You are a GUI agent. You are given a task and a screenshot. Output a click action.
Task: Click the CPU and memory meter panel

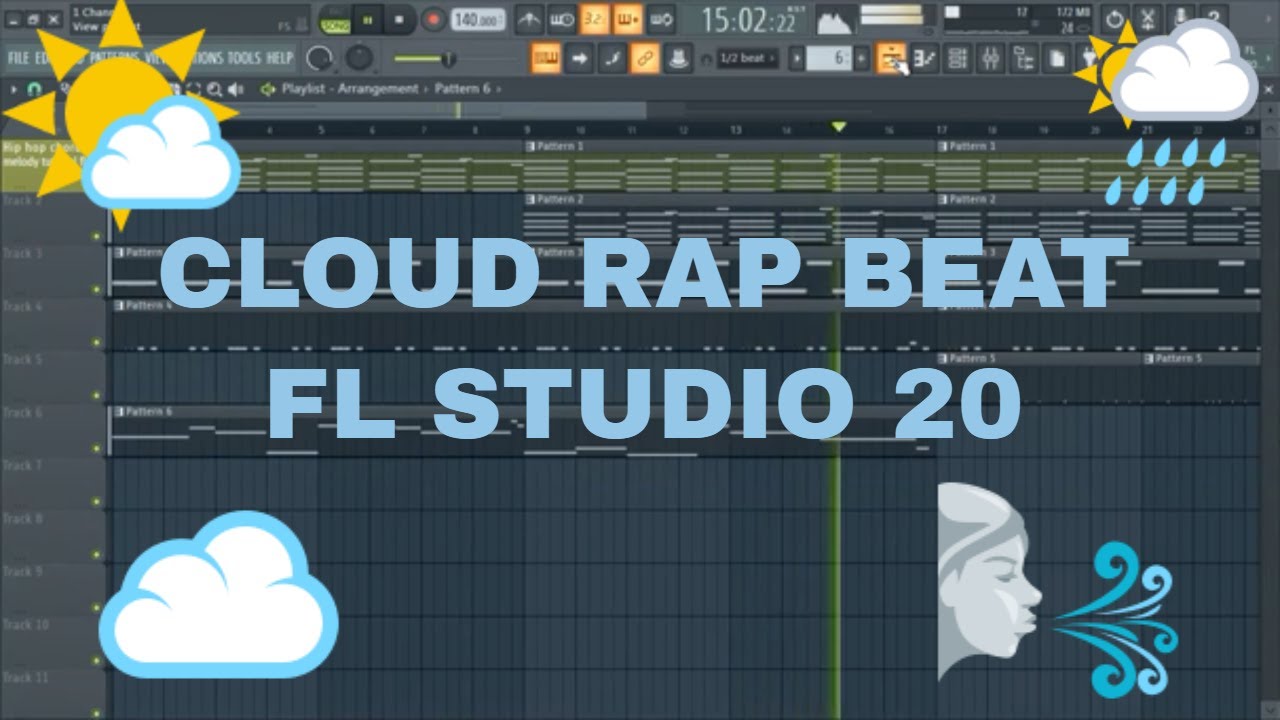pyautogui.click(x=1016, y=19)
